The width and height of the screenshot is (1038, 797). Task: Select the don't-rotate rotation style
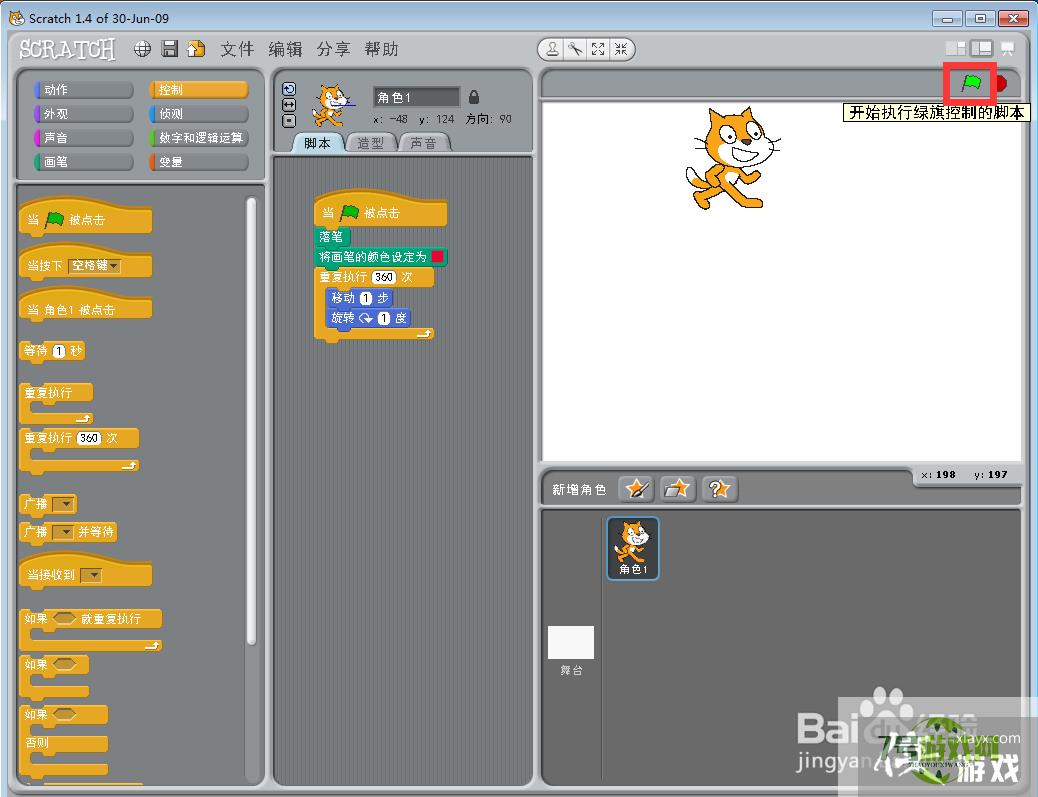pyautogui.click(x=289, y=121)
